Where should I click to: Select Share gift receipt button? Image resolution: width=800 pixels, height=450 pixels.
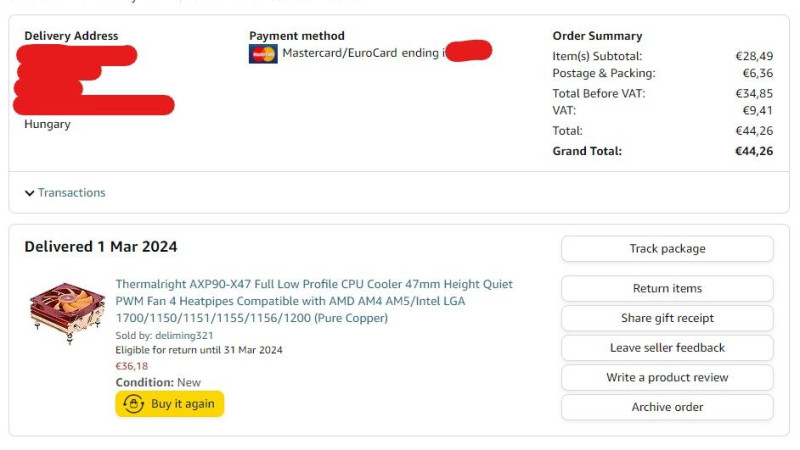pyautogui.click(x=667, y=318)
